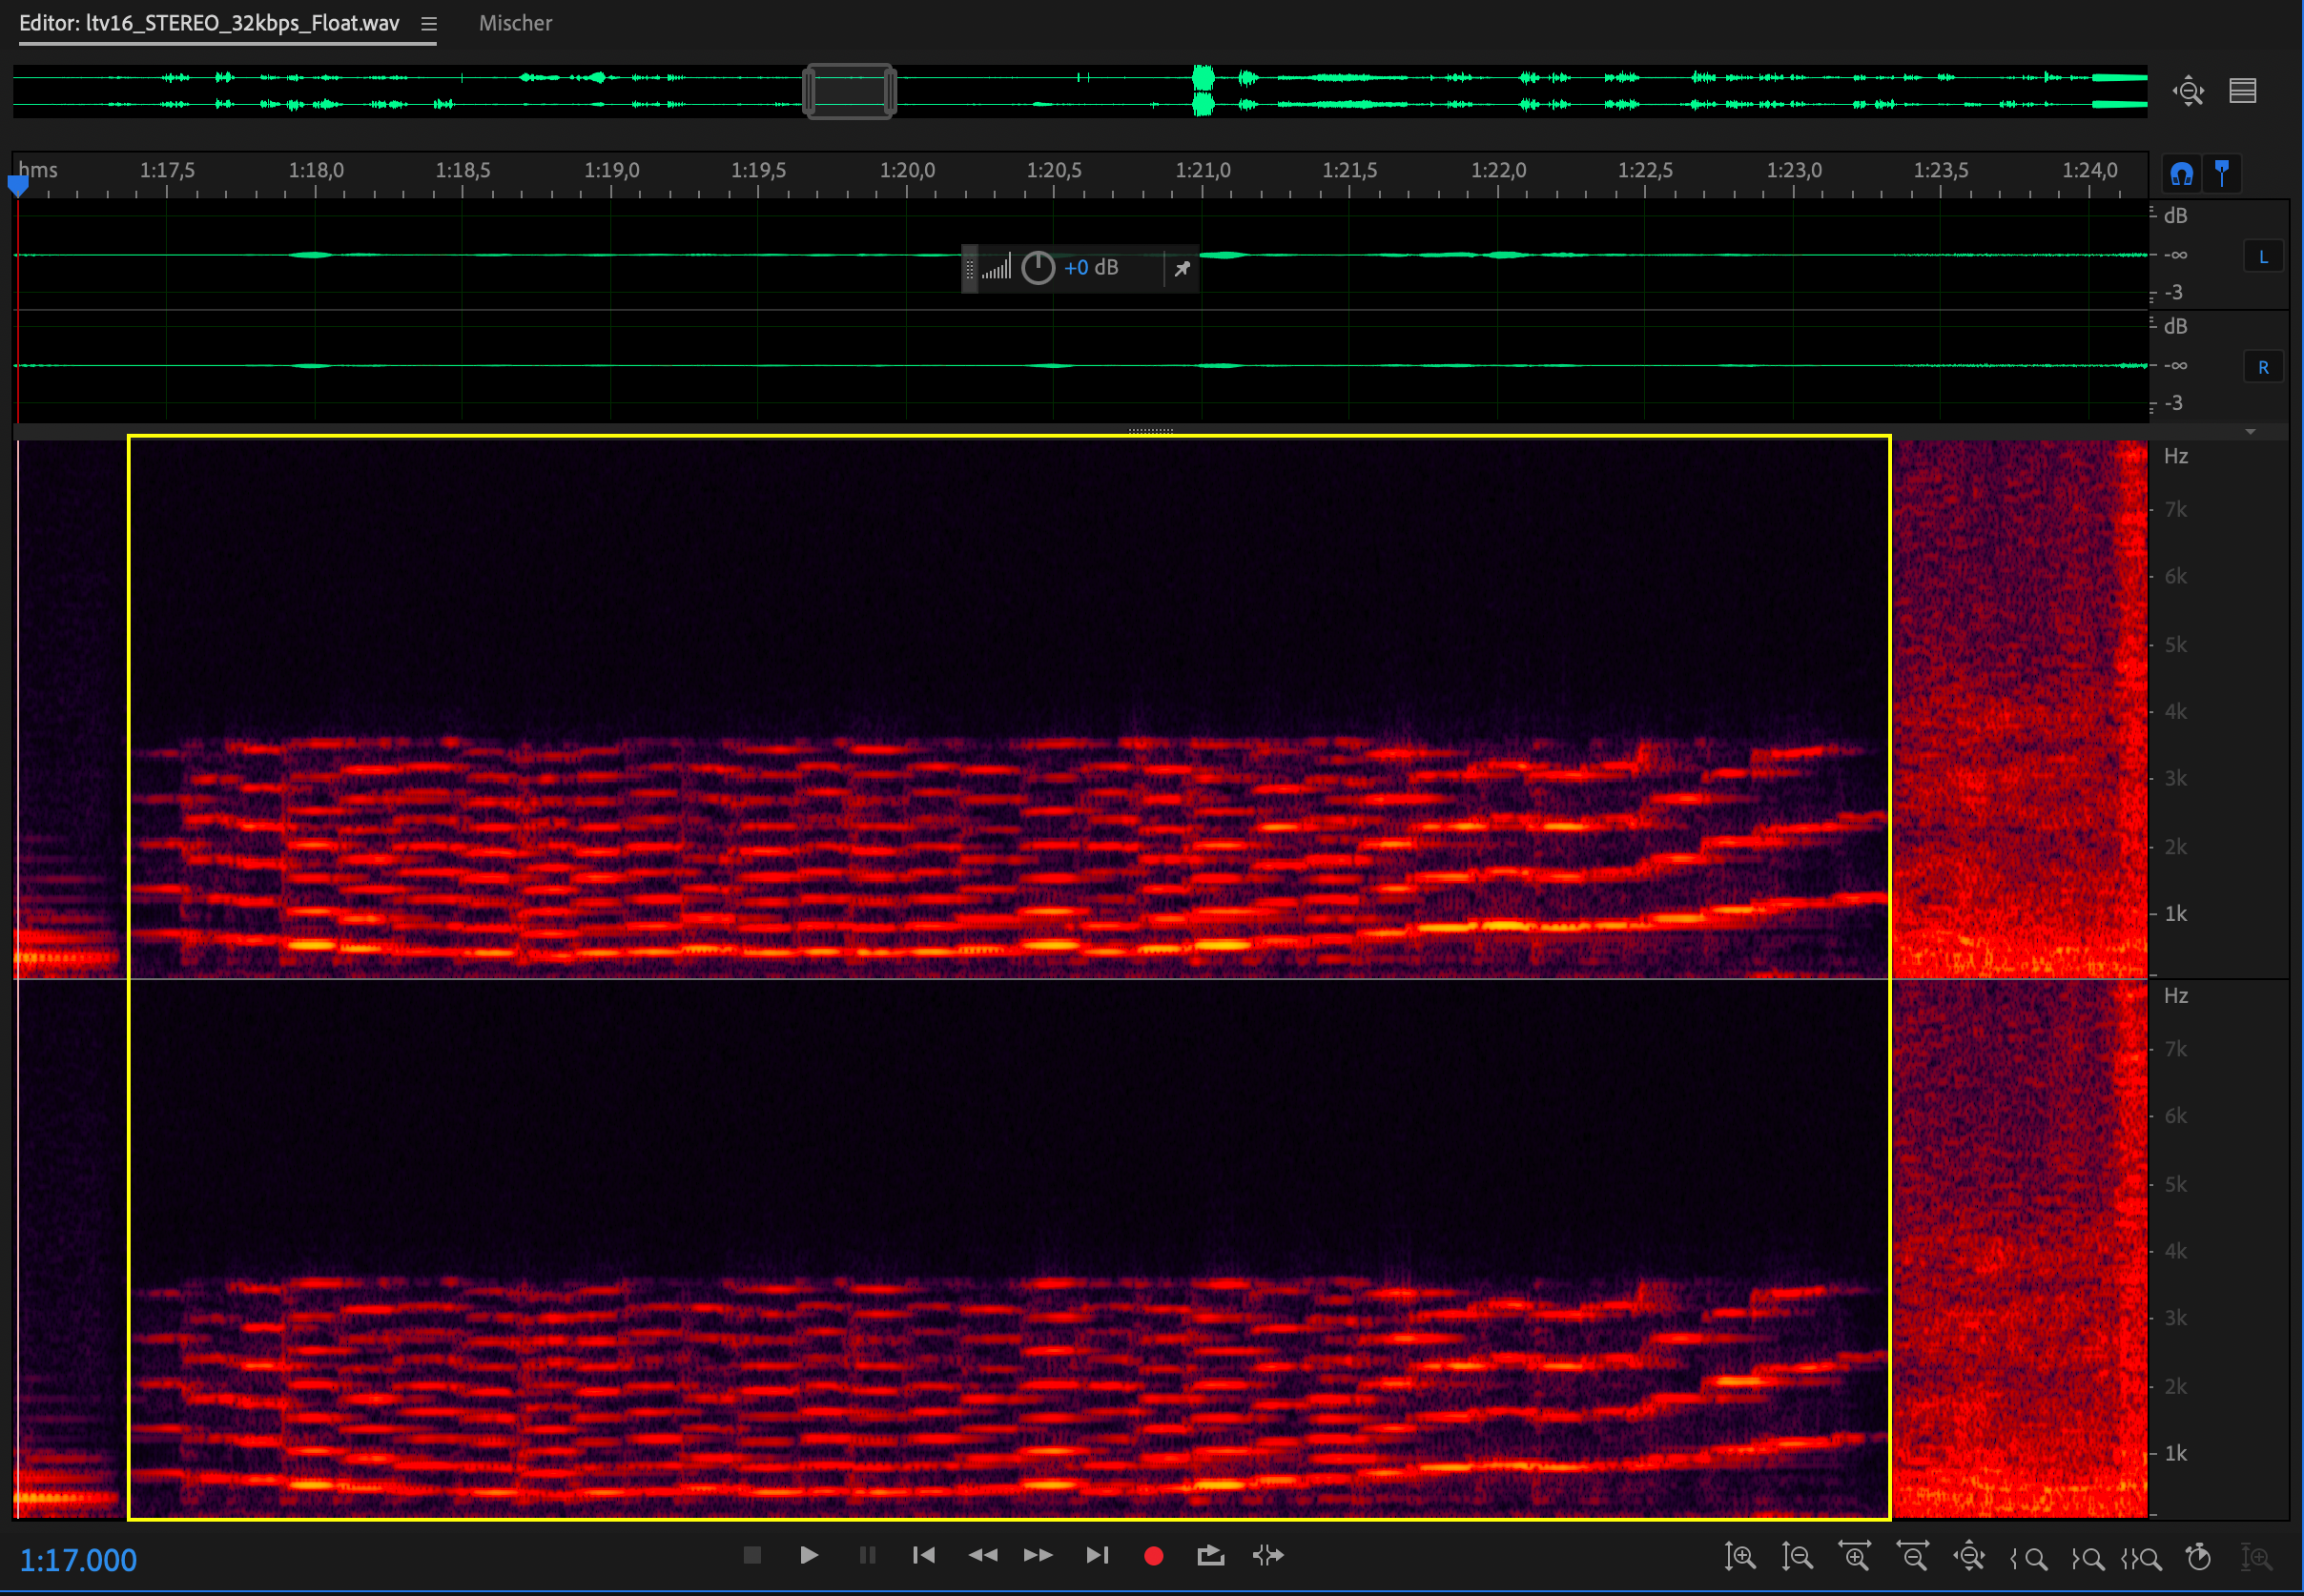Click the loop playback export icon
Image resolution: width=2304 pixels, height=1596 pixels.
[1210, 1555]
